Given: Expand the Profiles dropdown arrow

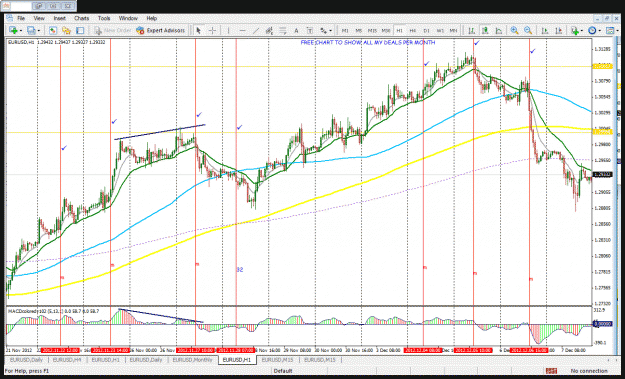Looking at the screenshot, I should click(38, 31).
